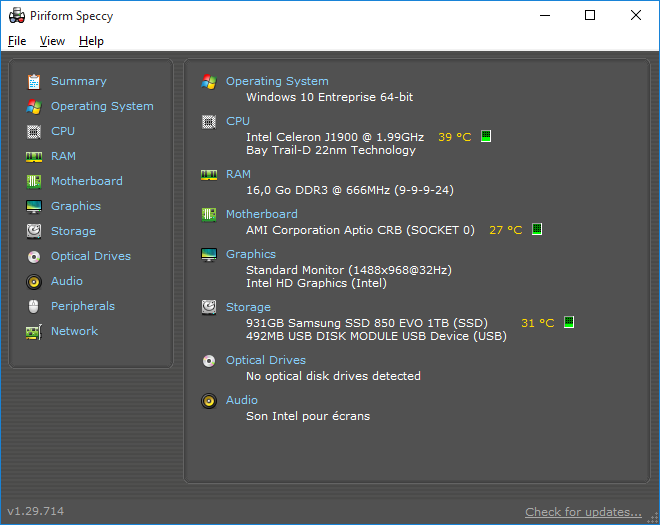This screenshot has width=660, height=525.
Task: Click the Audio heading link in summary
Action: tap(242, 400)
